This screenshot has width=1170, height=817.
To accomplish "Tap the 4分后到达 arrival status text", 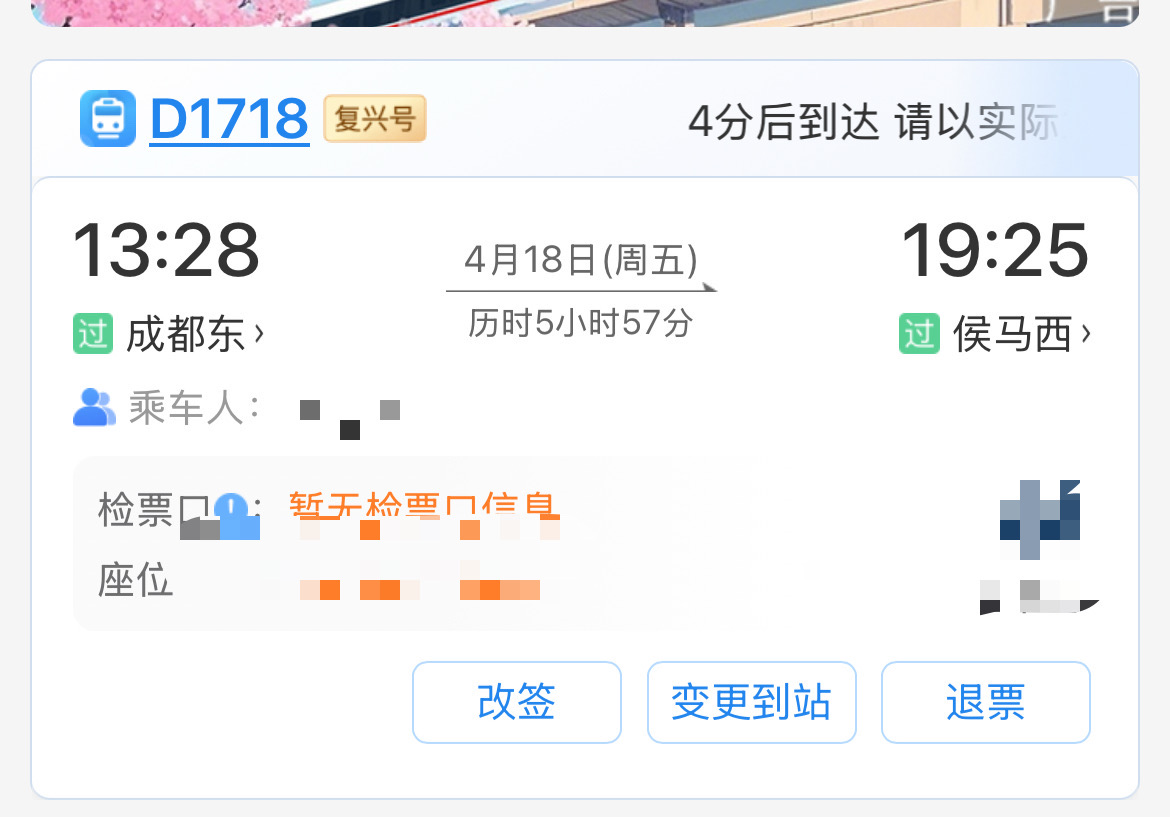I will point(783,122).
